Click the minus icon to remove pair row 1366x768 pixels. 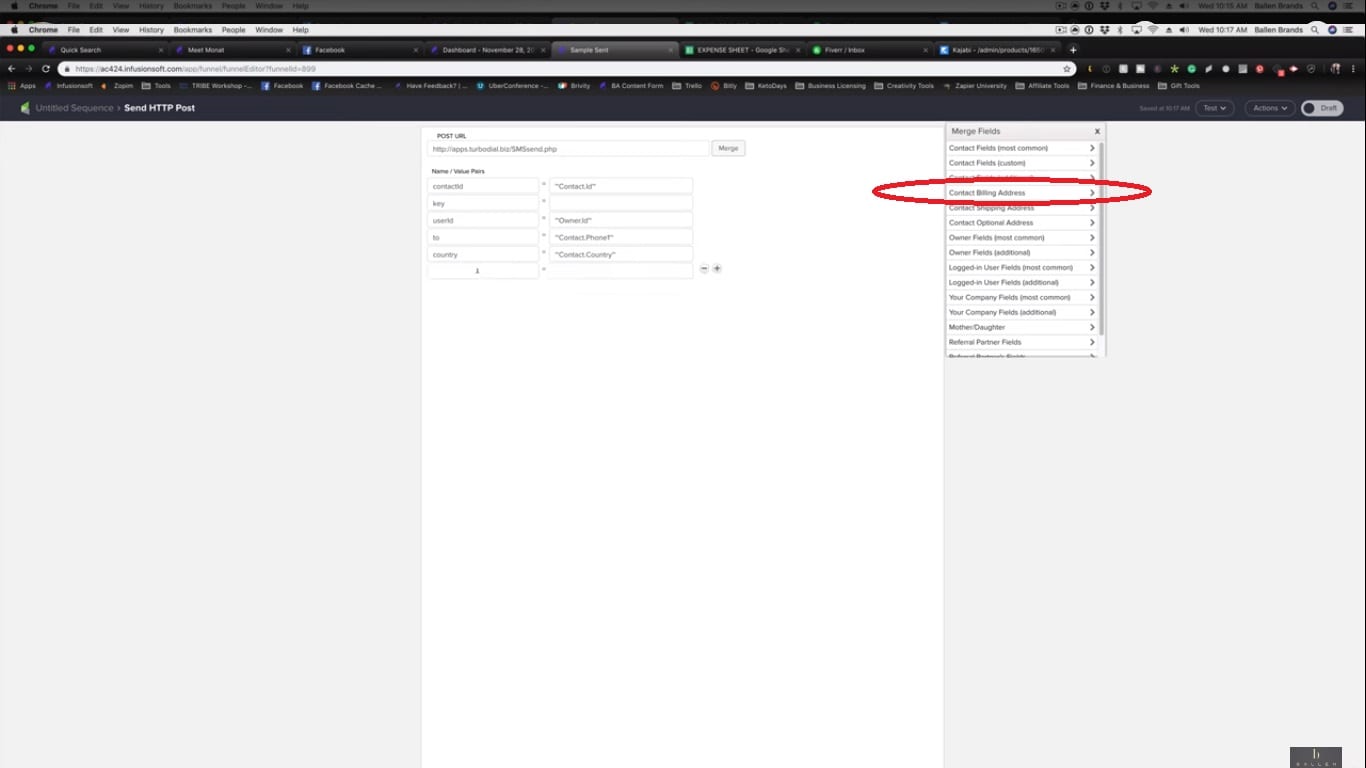(704, 269)
